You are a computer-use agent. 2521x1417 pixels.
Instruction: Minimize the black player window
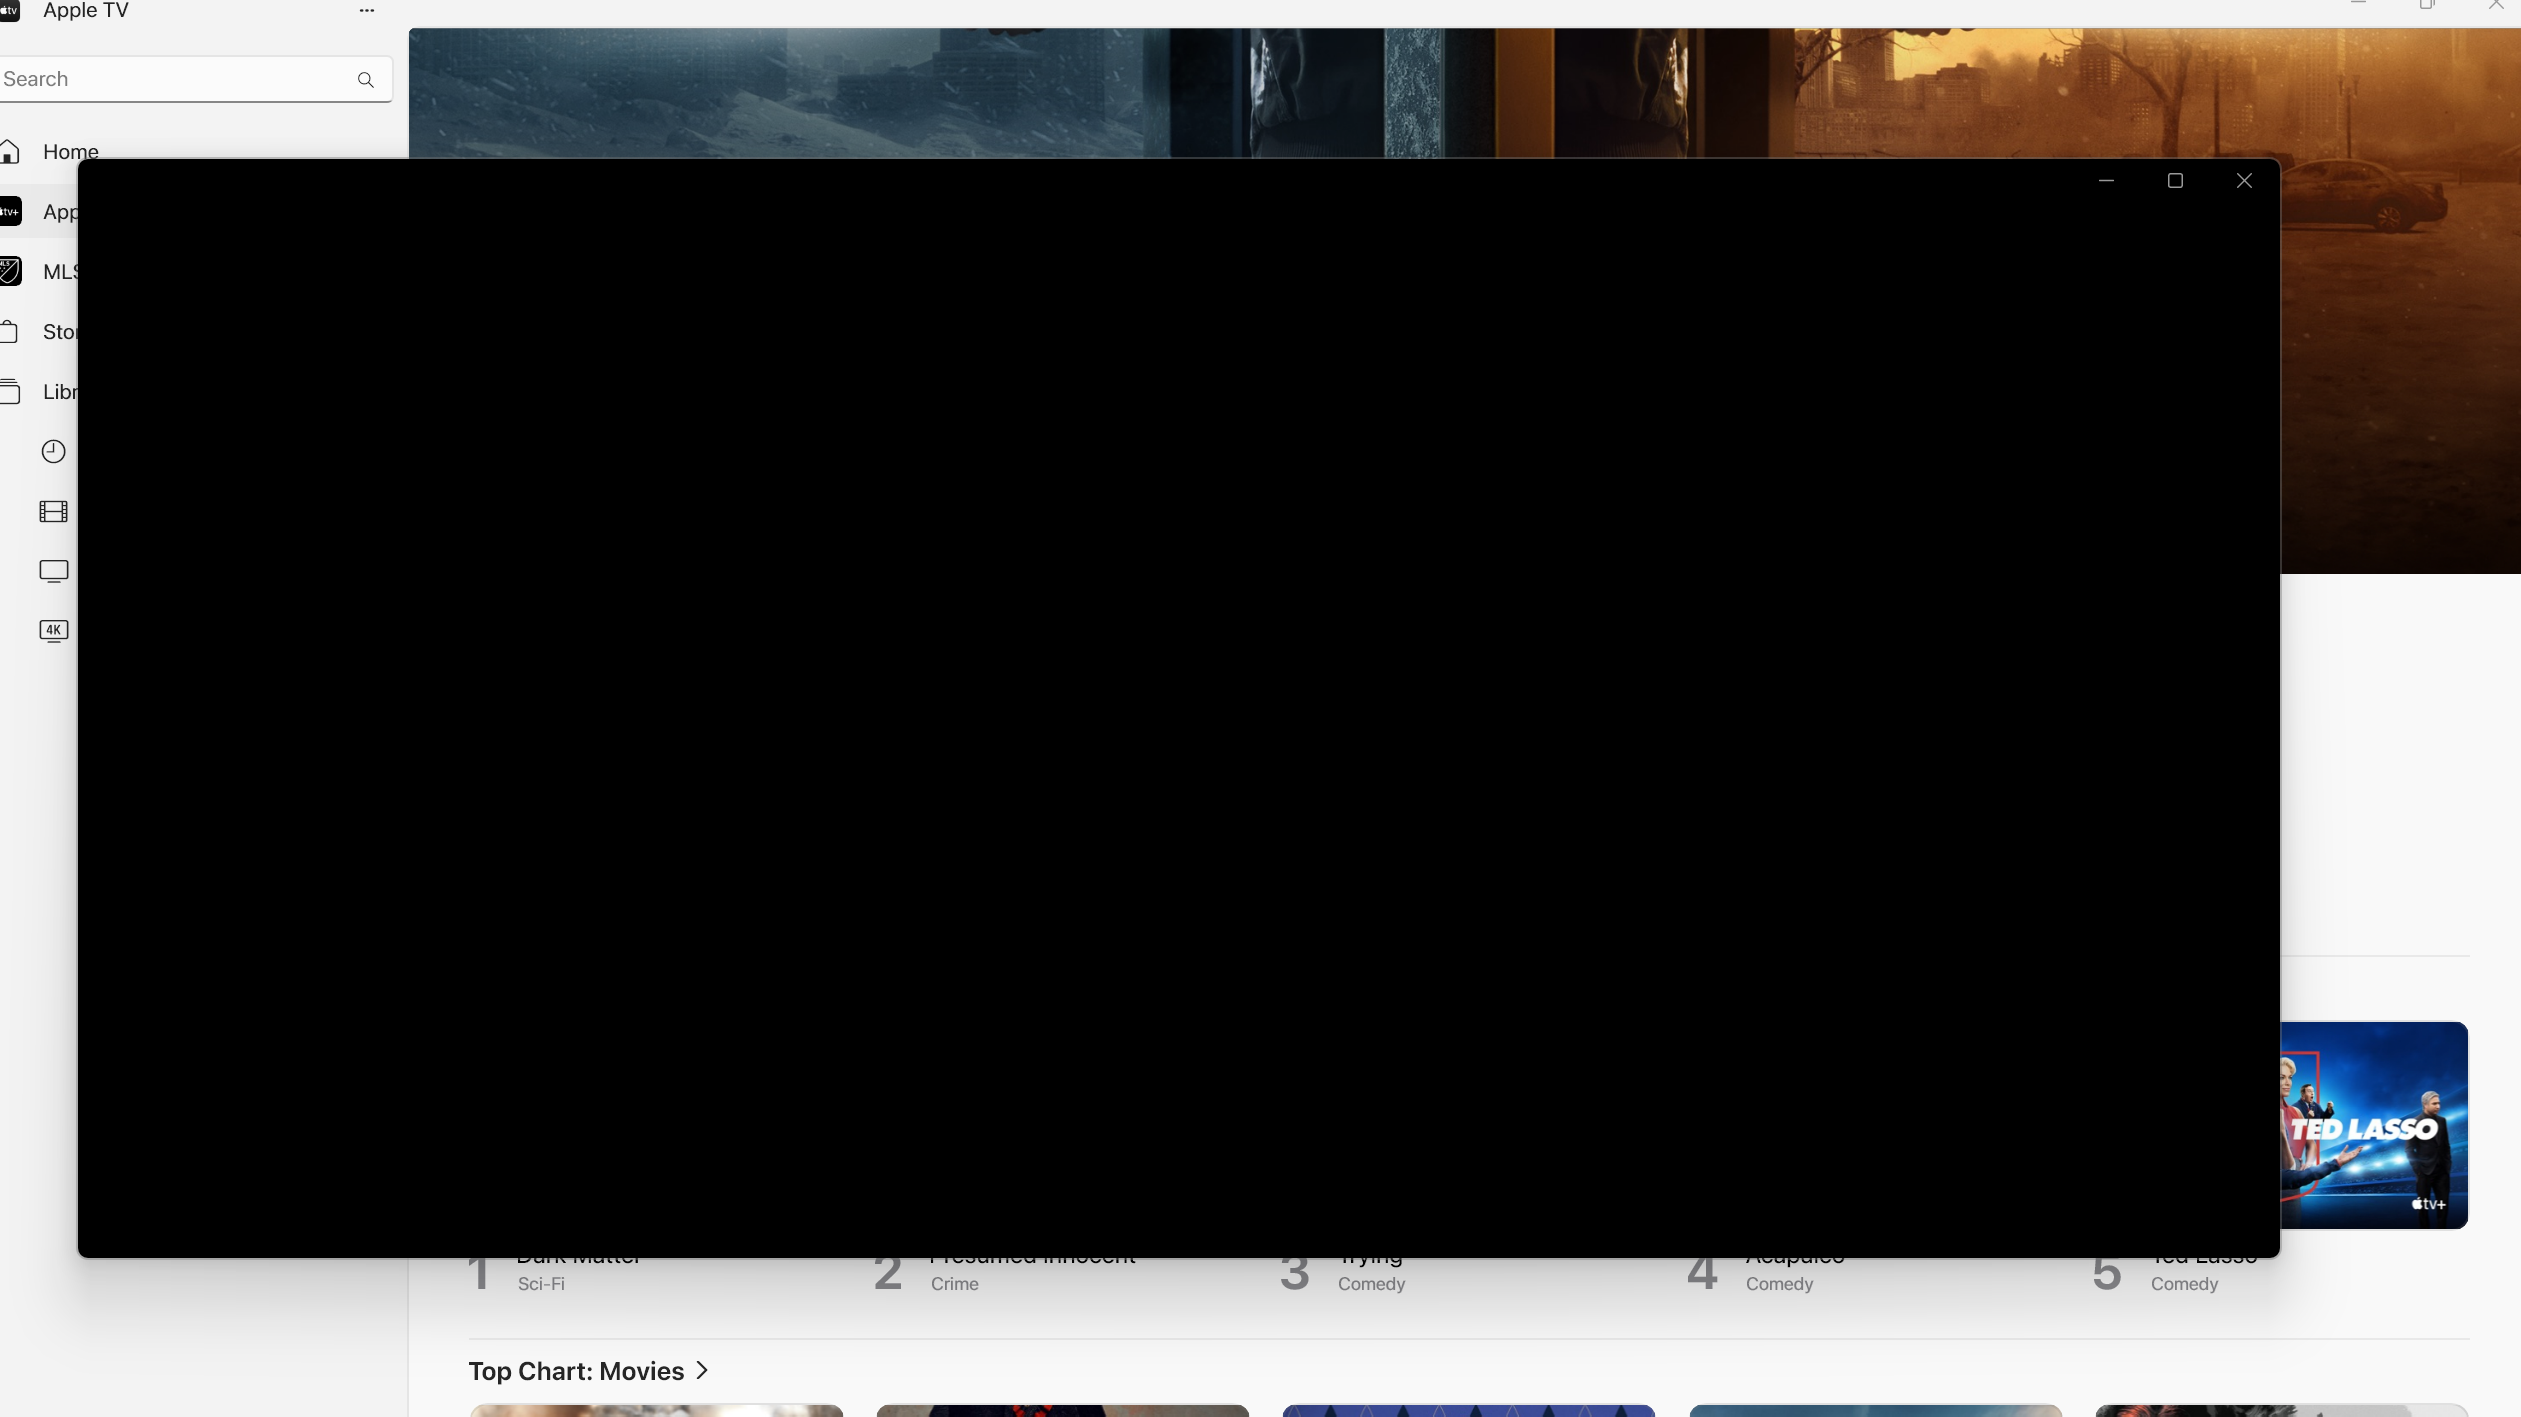pos(2106,181)
